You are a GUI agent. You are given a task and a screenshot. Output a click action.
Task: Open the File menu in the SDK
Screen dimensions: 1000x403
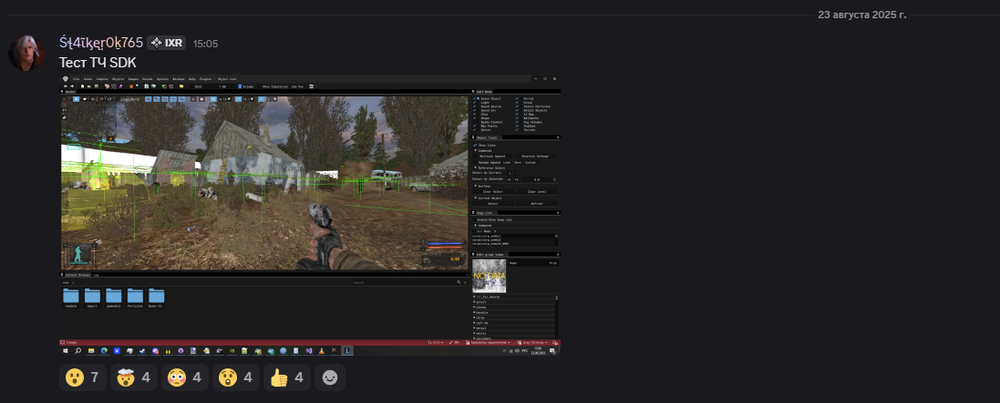pyautogui.click(x=75, y=79)
